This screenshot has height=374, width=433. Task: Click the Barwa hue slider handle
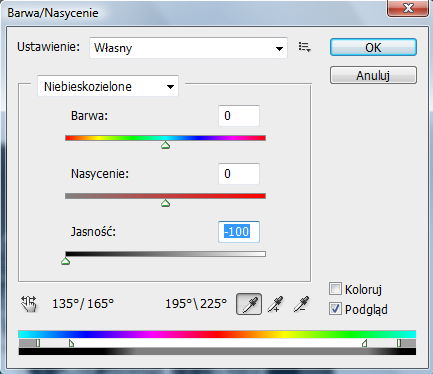click(x=165, y=145)
